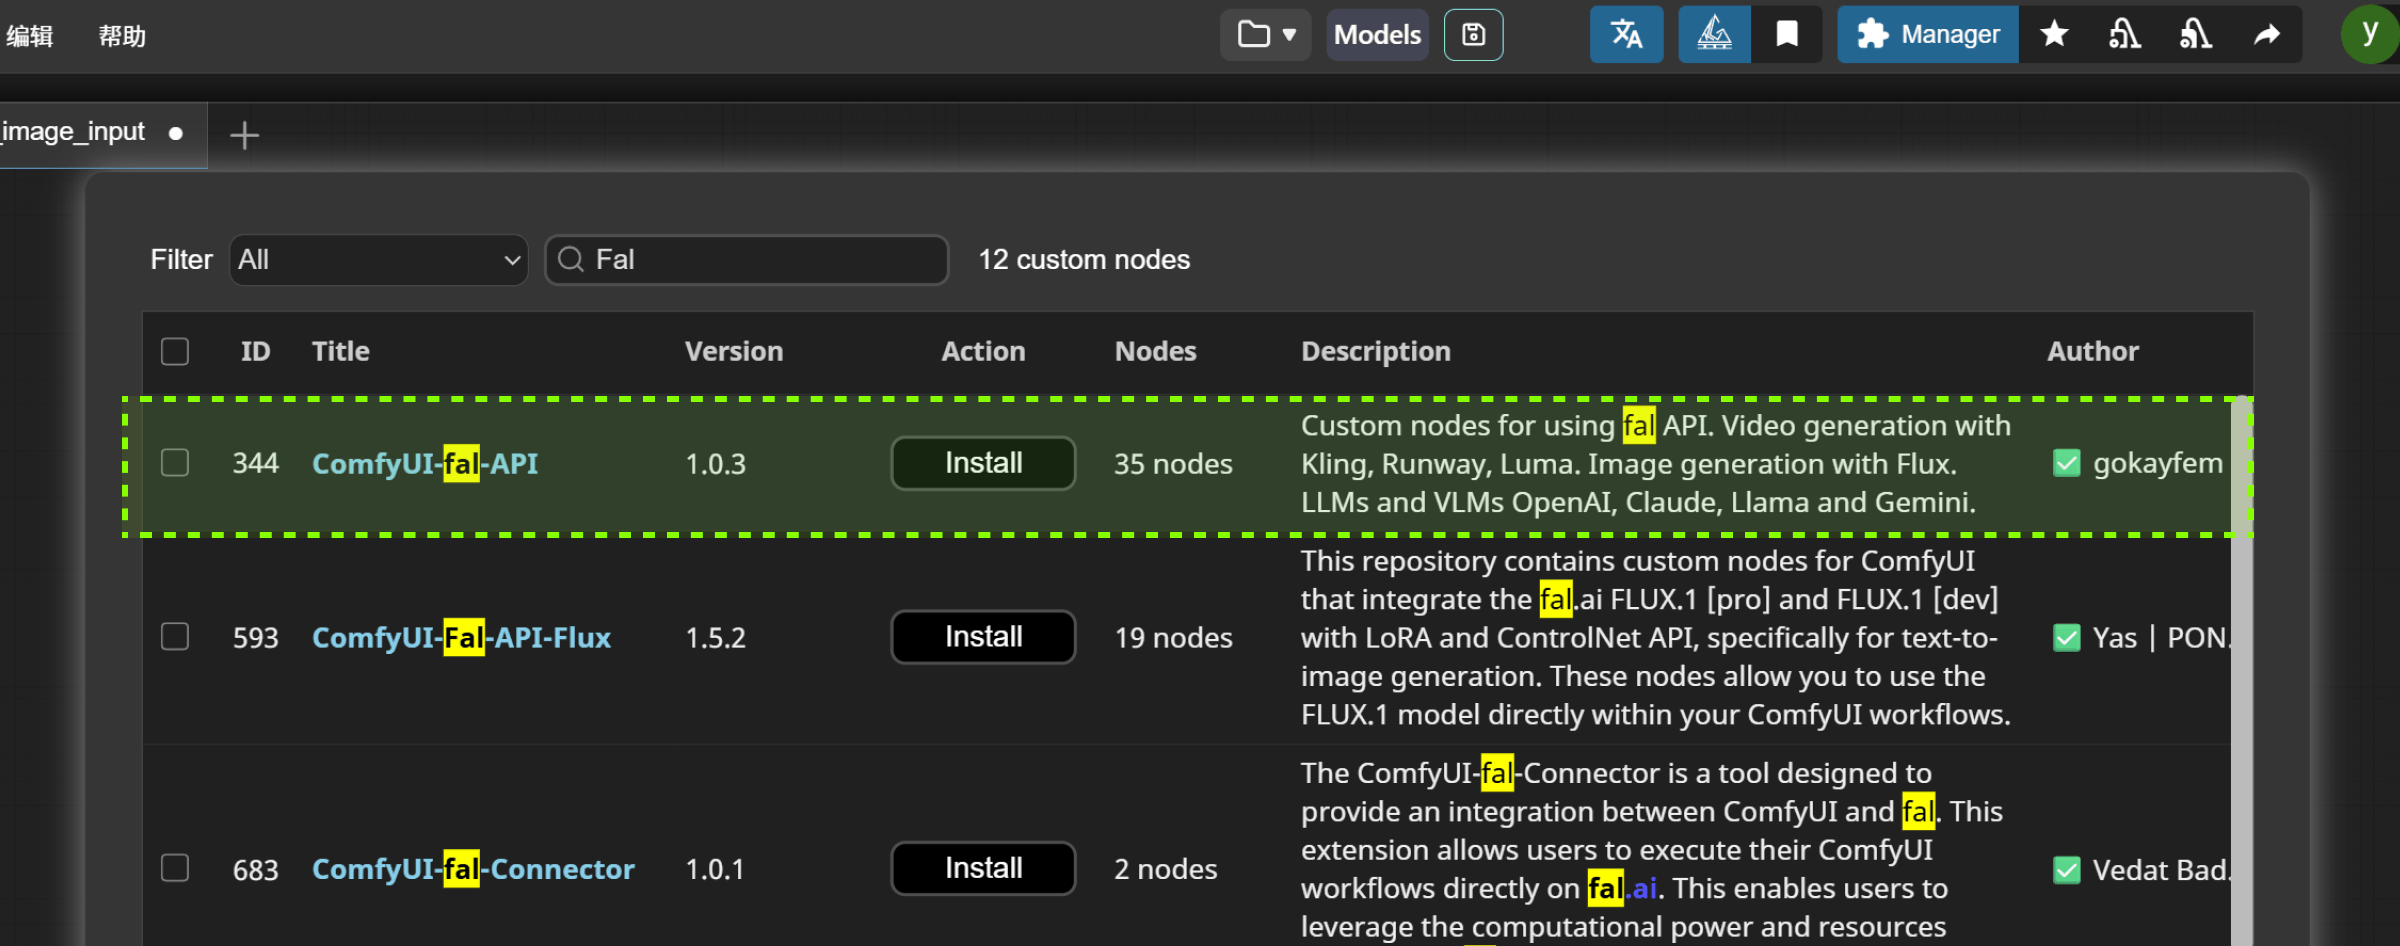Image resolution: width=2400 pixels, height=946 pixels.
Task: Install ComfyUI-Fal-API-Flux version 1.5.2
Action: (x=983, y=637)
